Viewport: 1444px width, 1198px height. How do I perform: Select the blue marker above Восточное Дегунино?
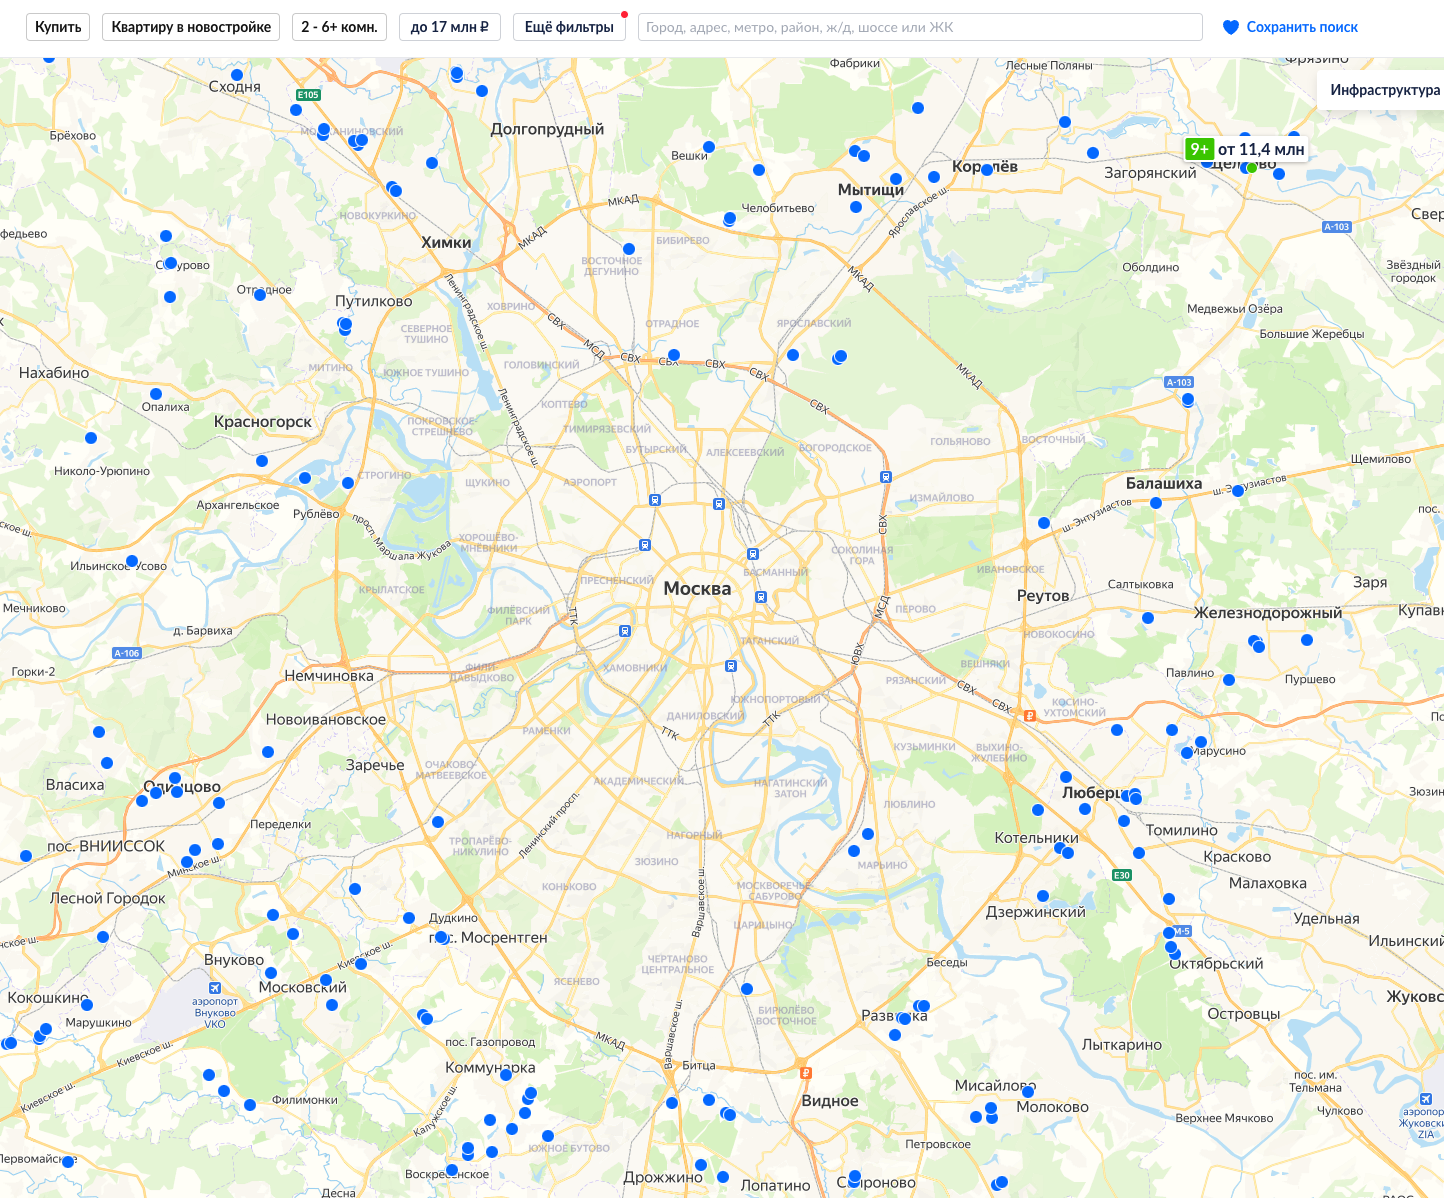click(629, 249)
